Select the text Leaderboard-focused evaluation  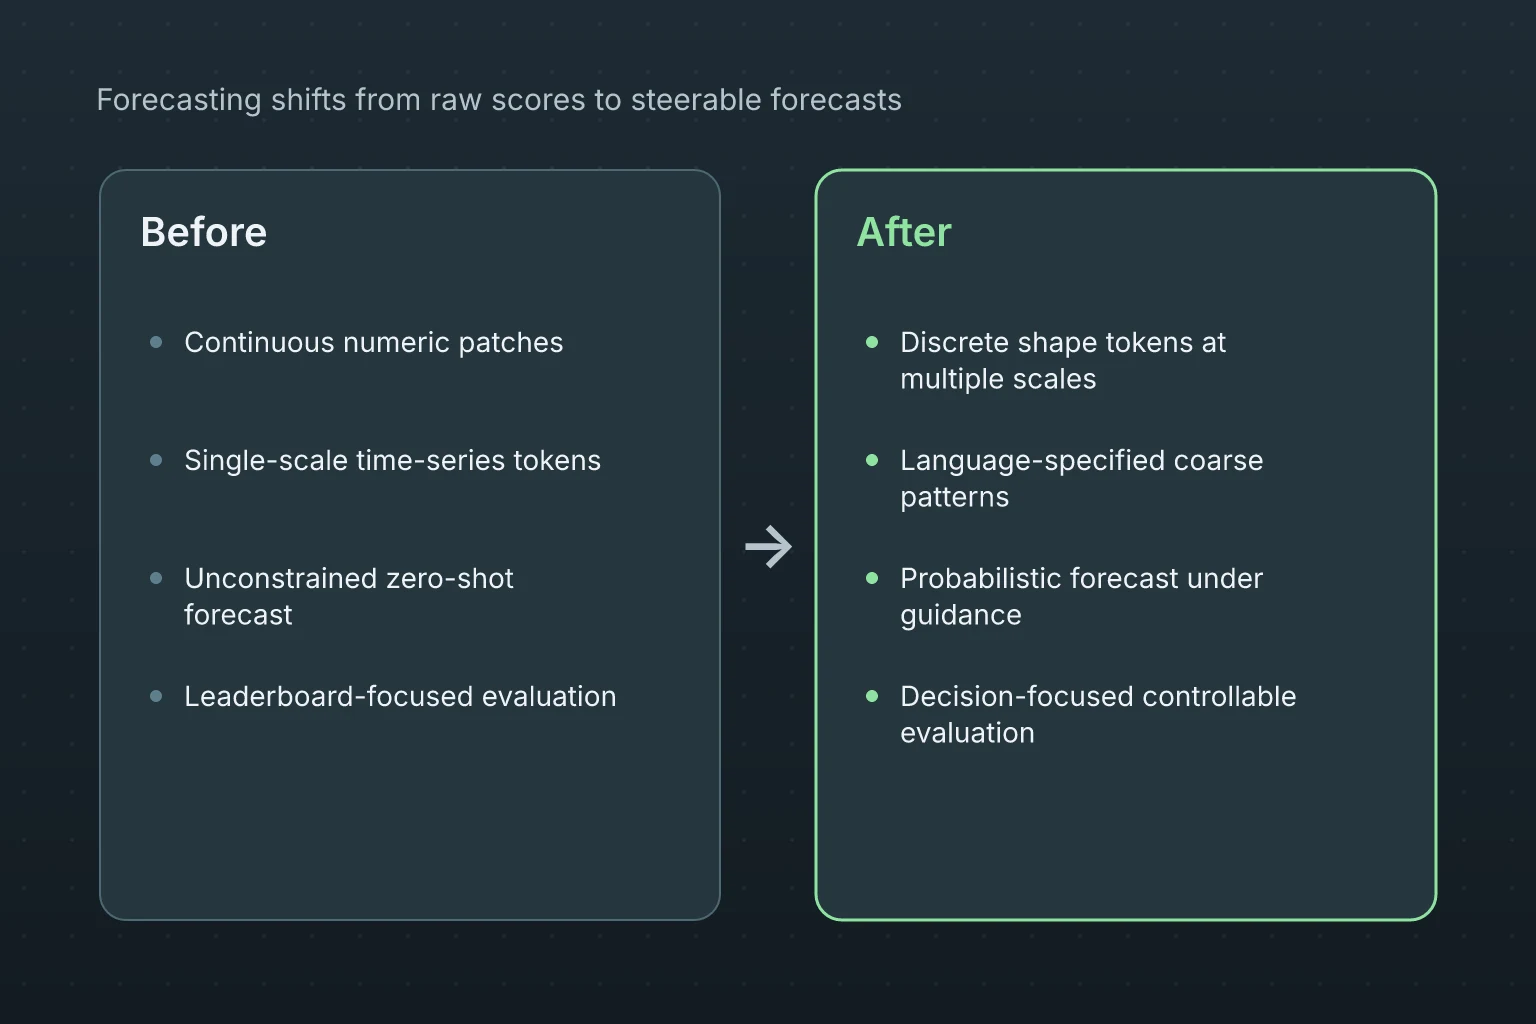coord(400,697)
